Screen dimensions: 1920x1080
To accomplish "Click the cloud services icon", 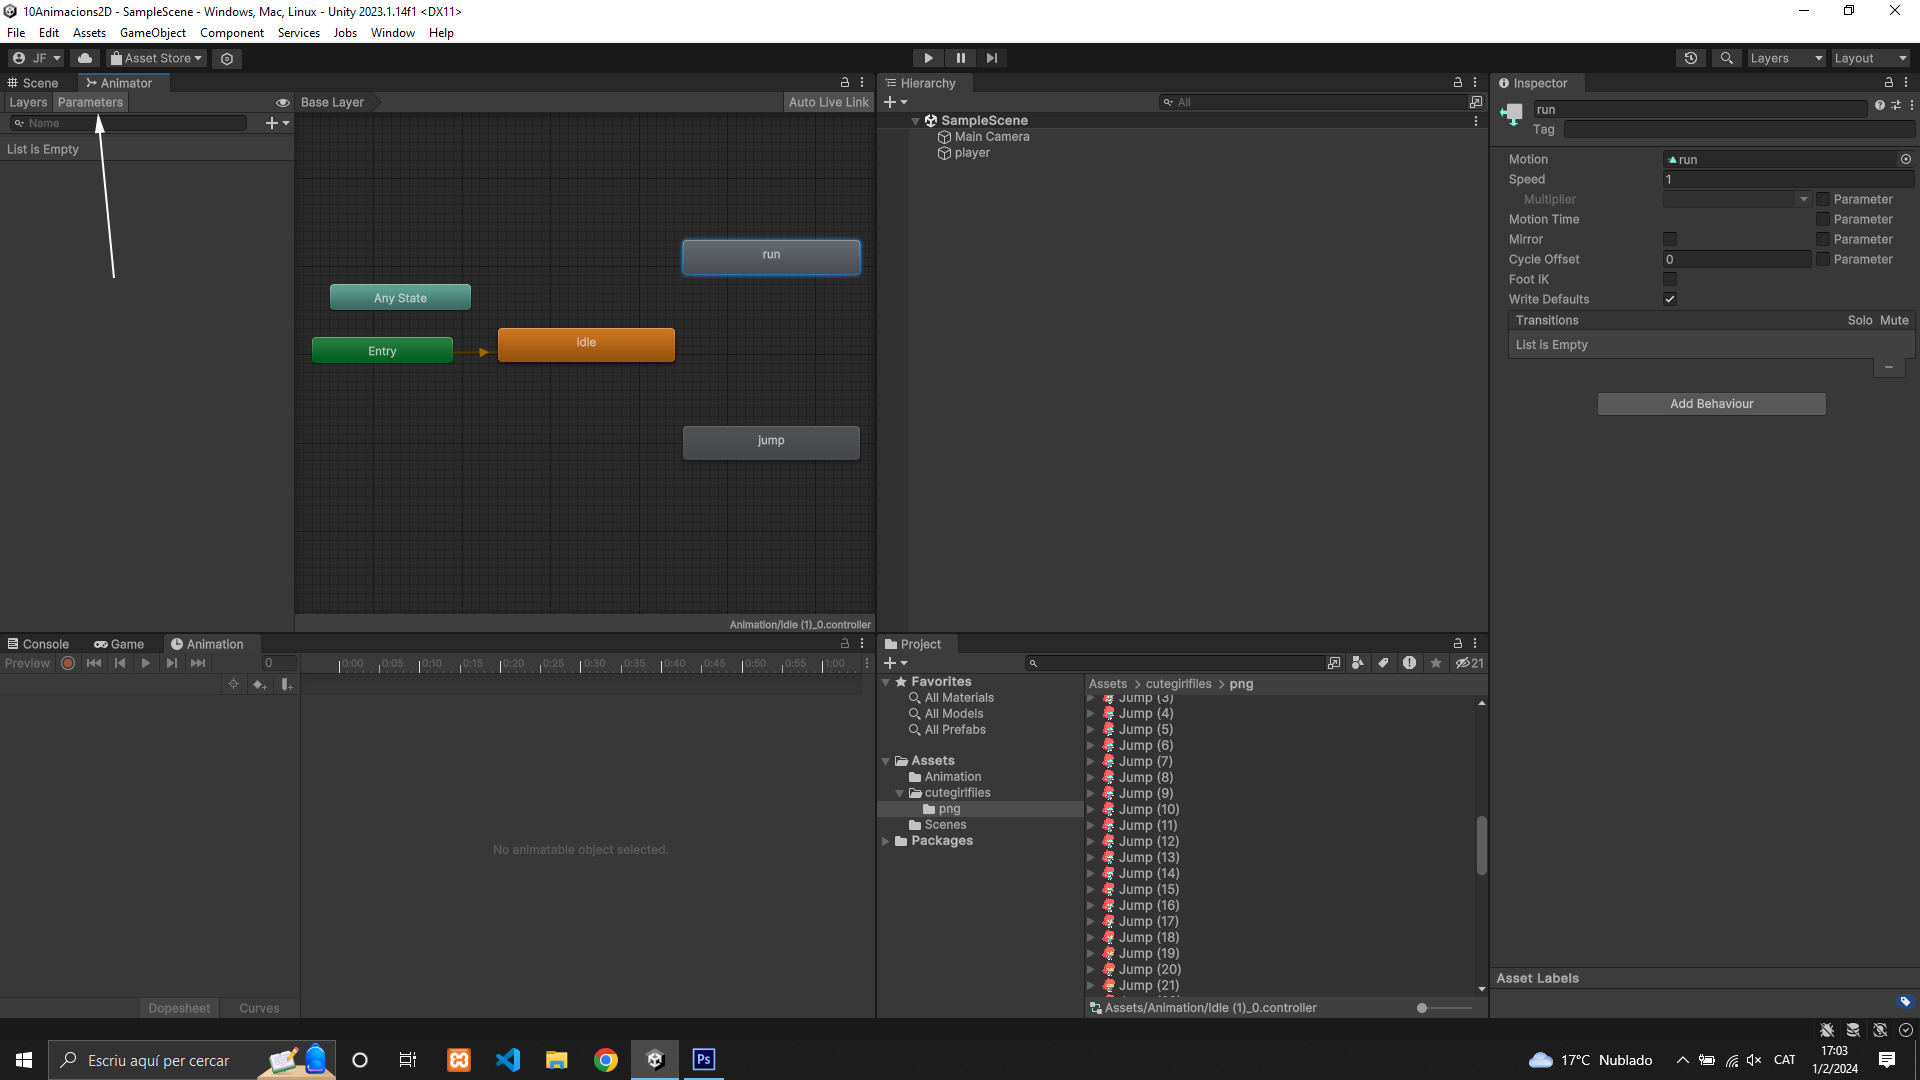I will click(85, 58).
